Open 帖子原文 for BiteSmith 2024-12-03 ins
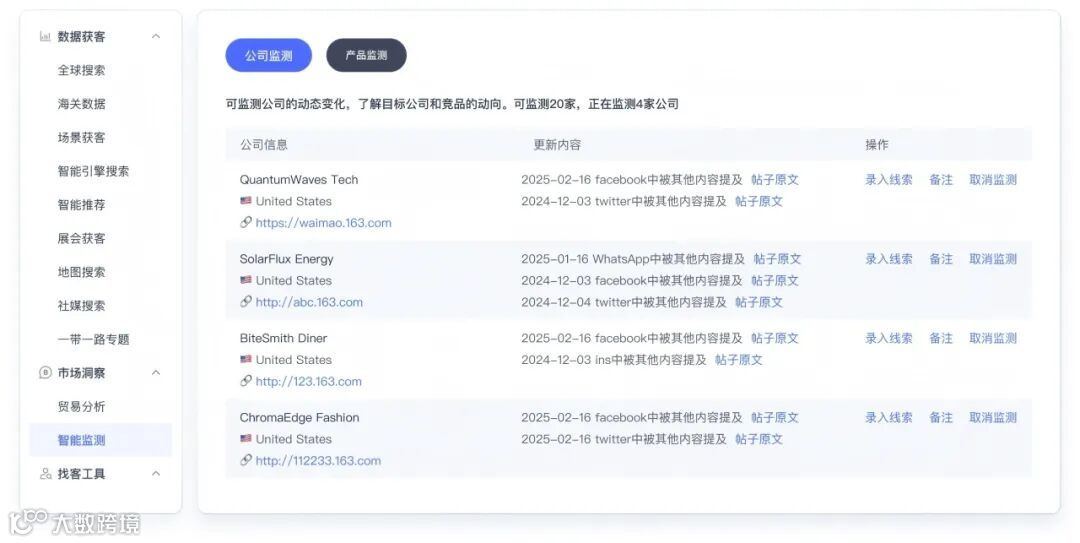Screen dimensions: 1080x543 (739, 360)
